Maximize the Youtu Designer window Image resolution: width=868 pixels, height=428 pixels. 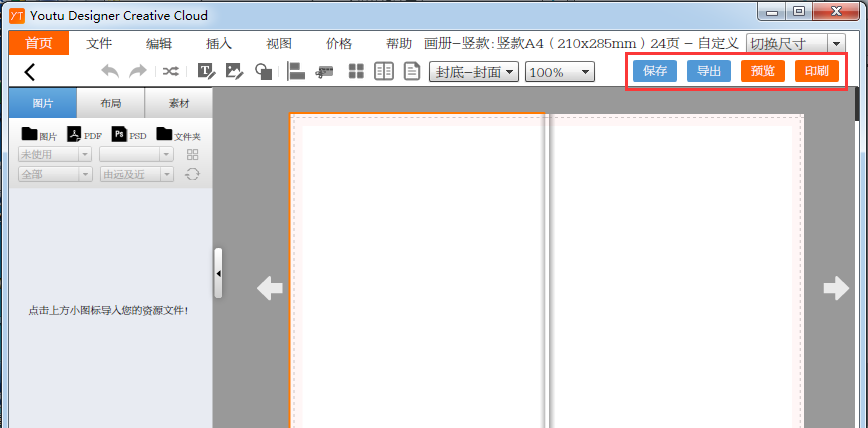799,11
